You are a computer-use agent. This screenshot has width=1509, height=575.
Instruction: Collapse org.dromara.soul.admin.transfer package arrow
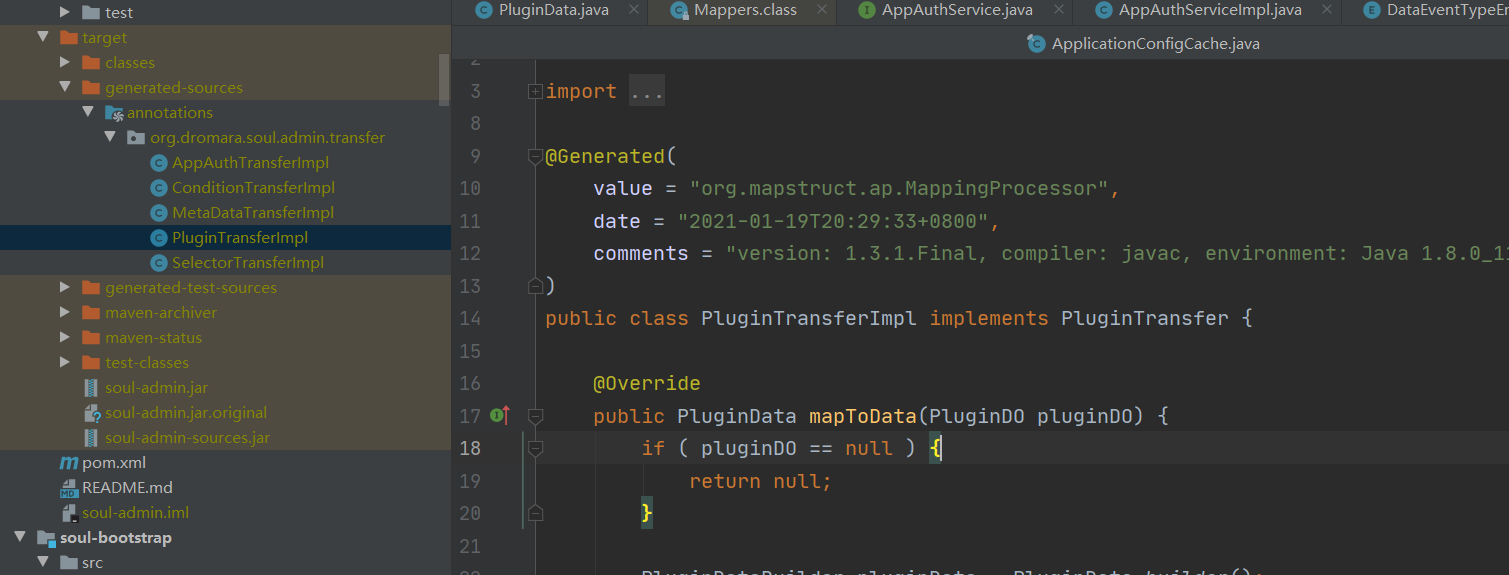point(110,137)
